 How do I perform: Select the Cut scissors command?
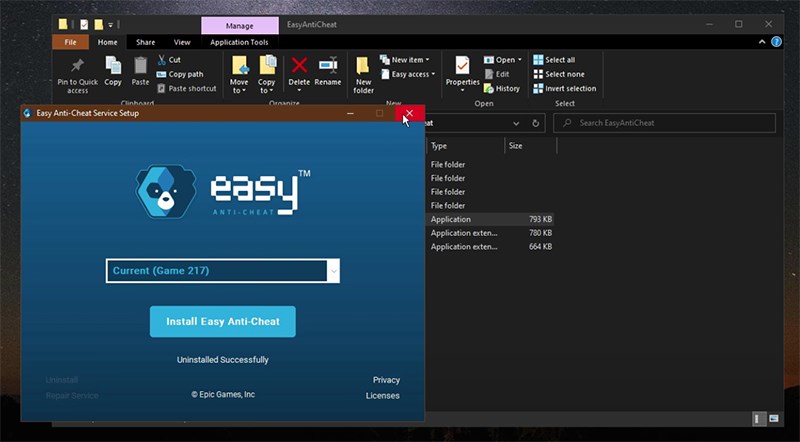169,60
